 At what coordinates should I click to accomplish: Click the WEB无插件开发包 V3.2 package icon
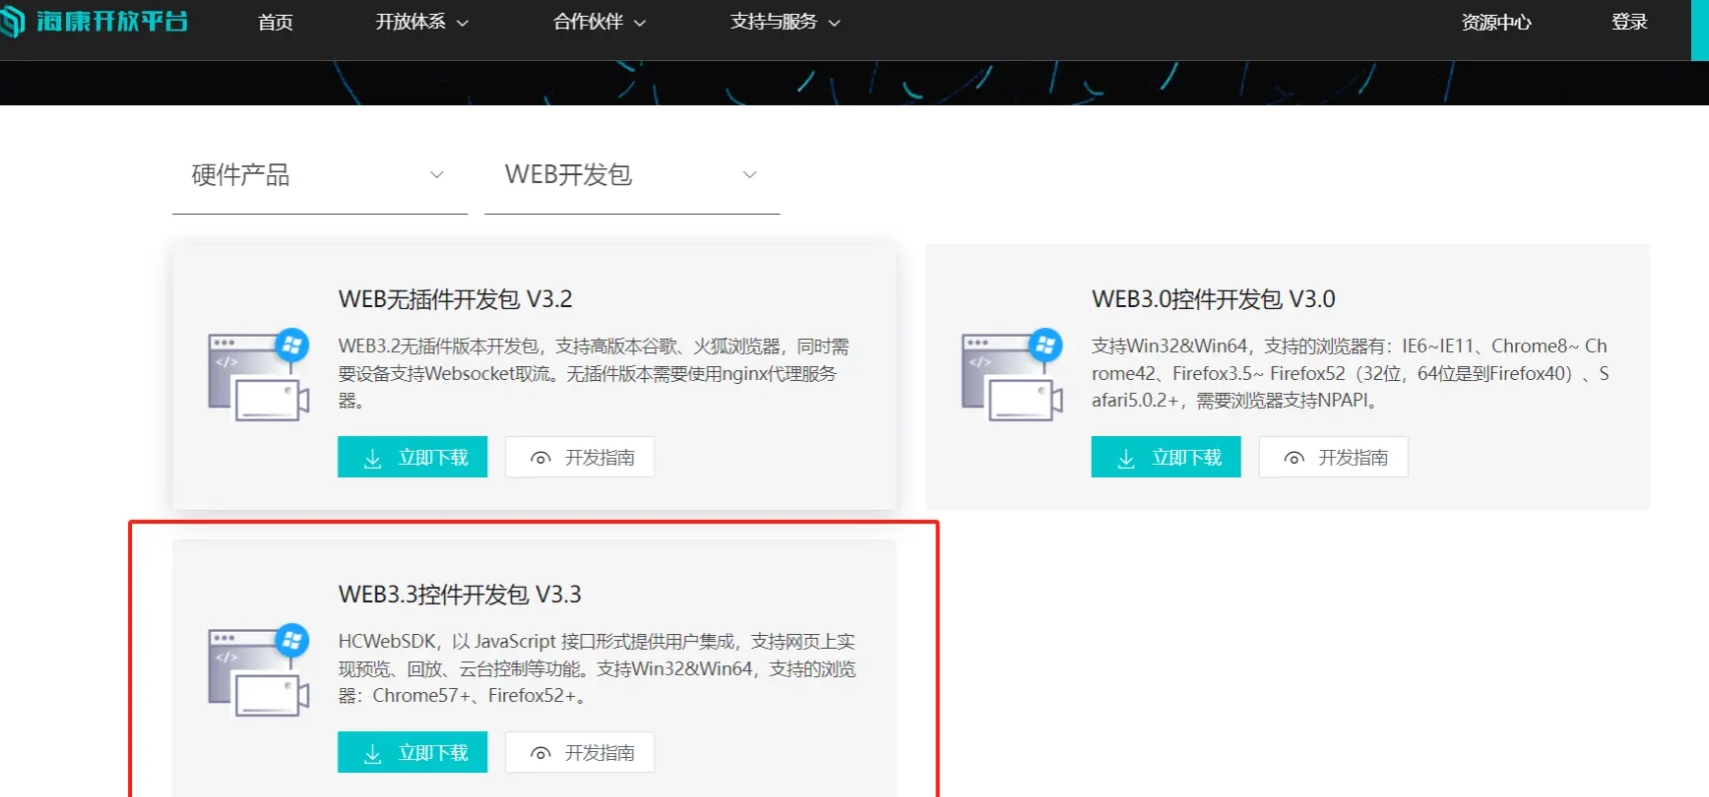pos(259,375)
